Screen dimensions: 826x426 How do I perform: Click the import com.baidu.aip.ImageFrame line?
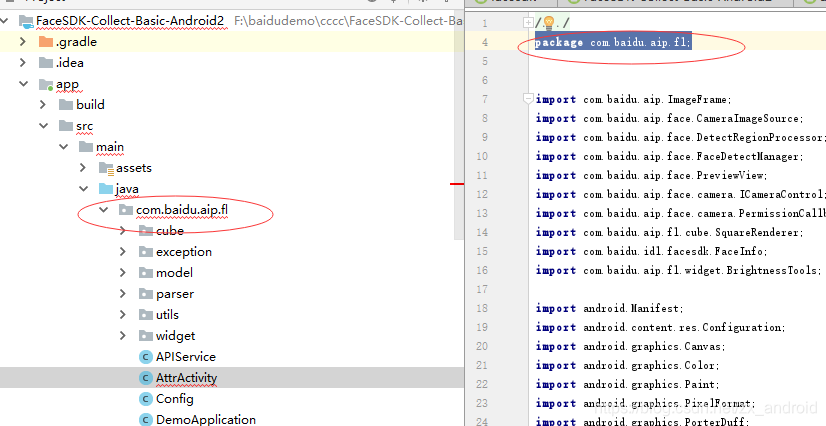pos(634,100)
